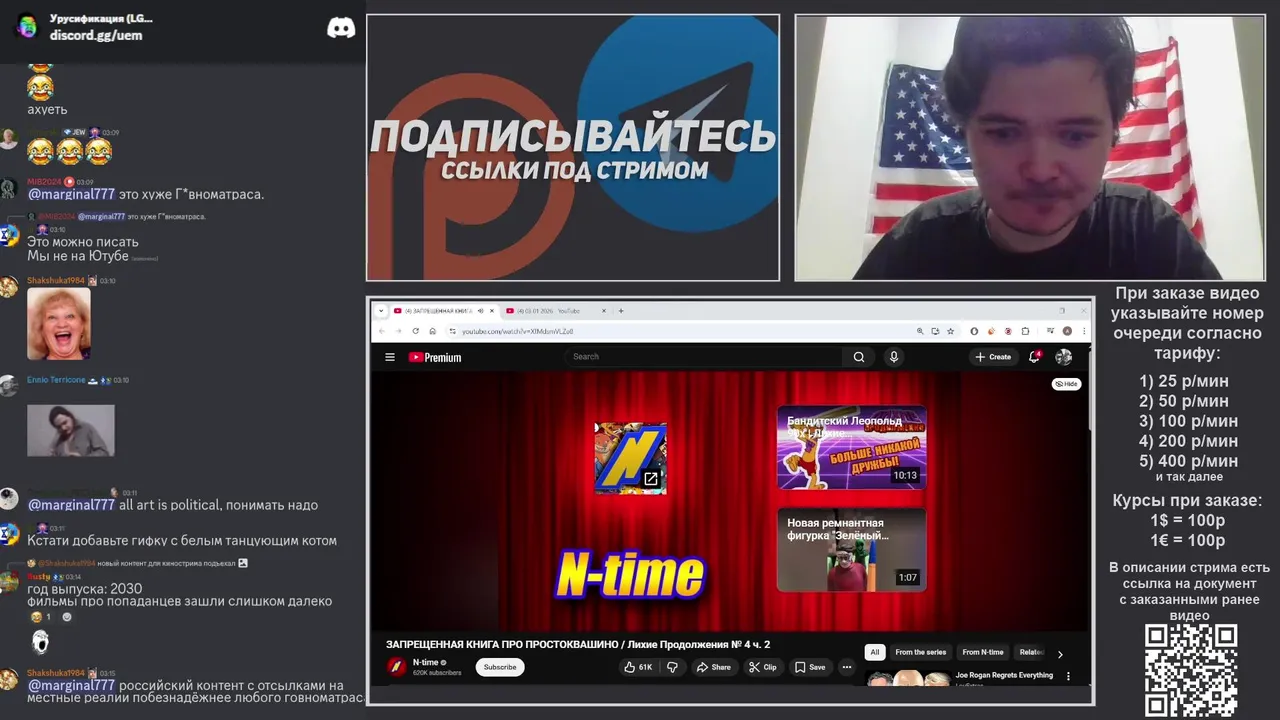Select the Related filter chip

1031,652
